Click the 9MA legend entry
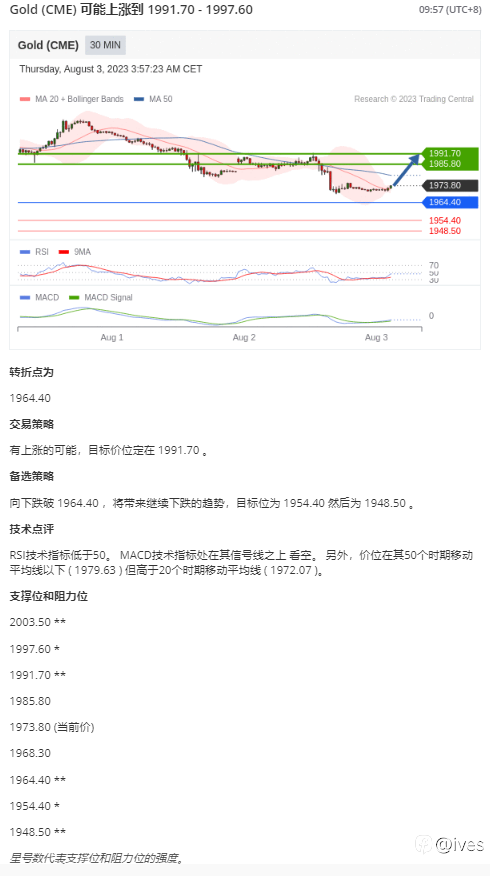490x876 pixels. [75, 252]
